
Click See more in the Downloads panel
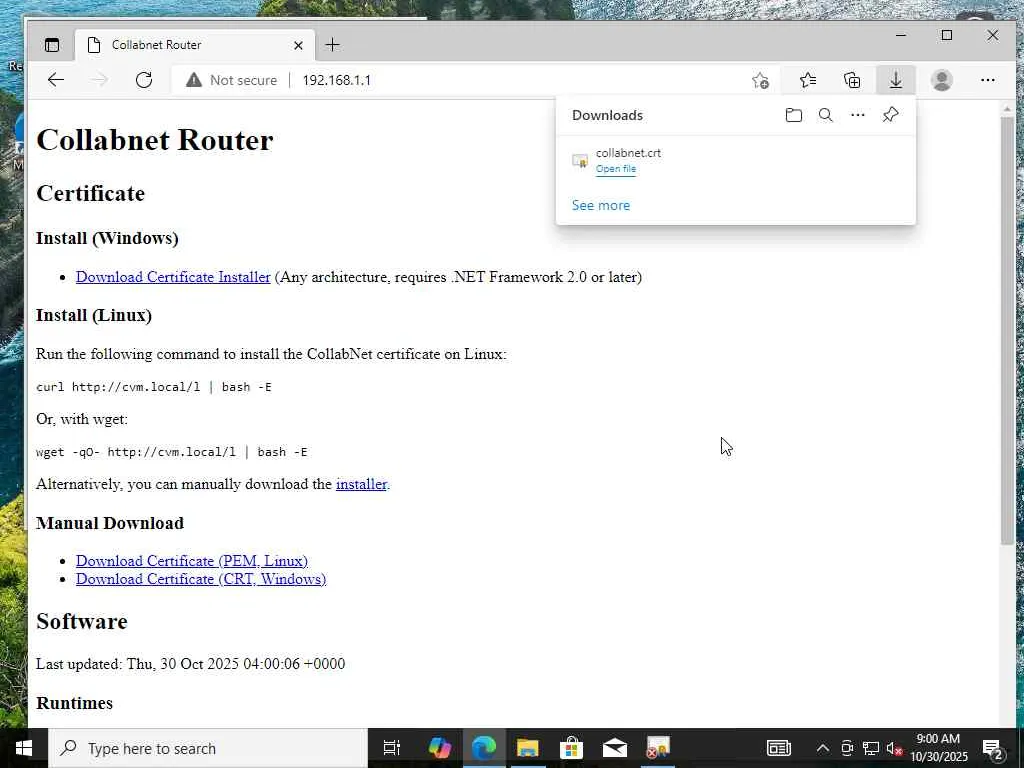pyautogui.click(x=601, y=205)
